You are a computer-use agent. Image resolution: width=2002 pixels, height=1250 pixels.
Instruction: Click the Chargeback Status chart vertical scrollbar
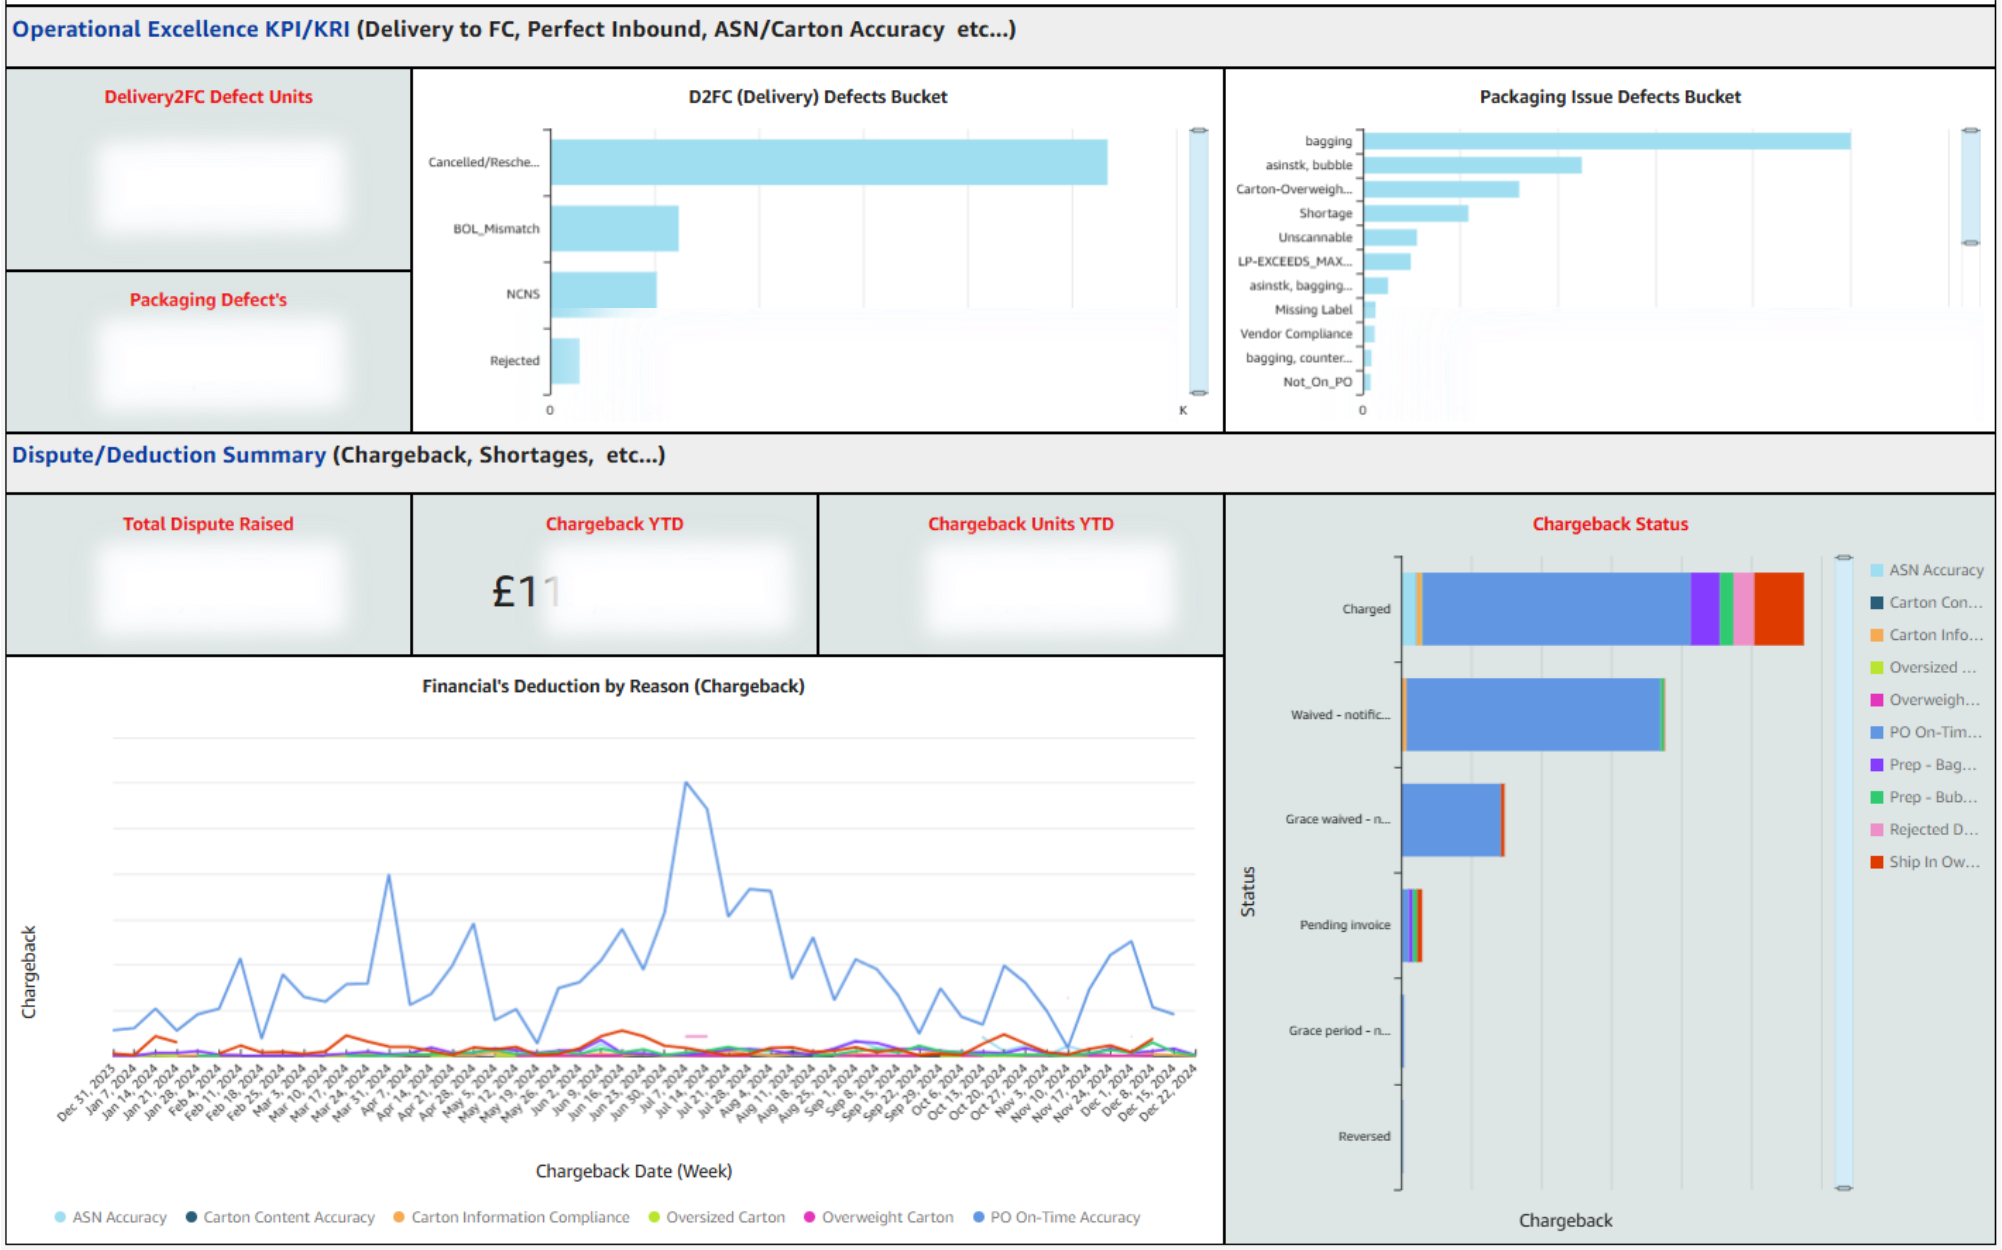coord(1844,870)
